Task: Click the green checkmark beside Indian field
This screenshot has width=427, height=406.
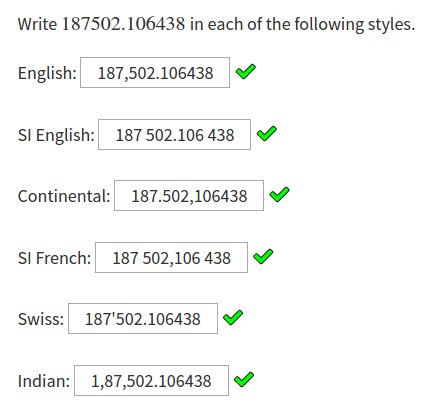Action: point(244,380)
